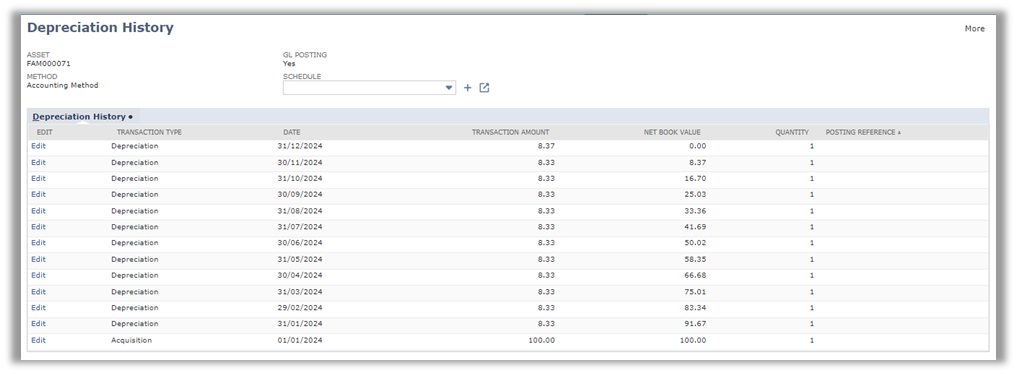This screenshot has width=1017, height=374.
Task: Click the transaction amount 100.00
Action: click(542, 340)
